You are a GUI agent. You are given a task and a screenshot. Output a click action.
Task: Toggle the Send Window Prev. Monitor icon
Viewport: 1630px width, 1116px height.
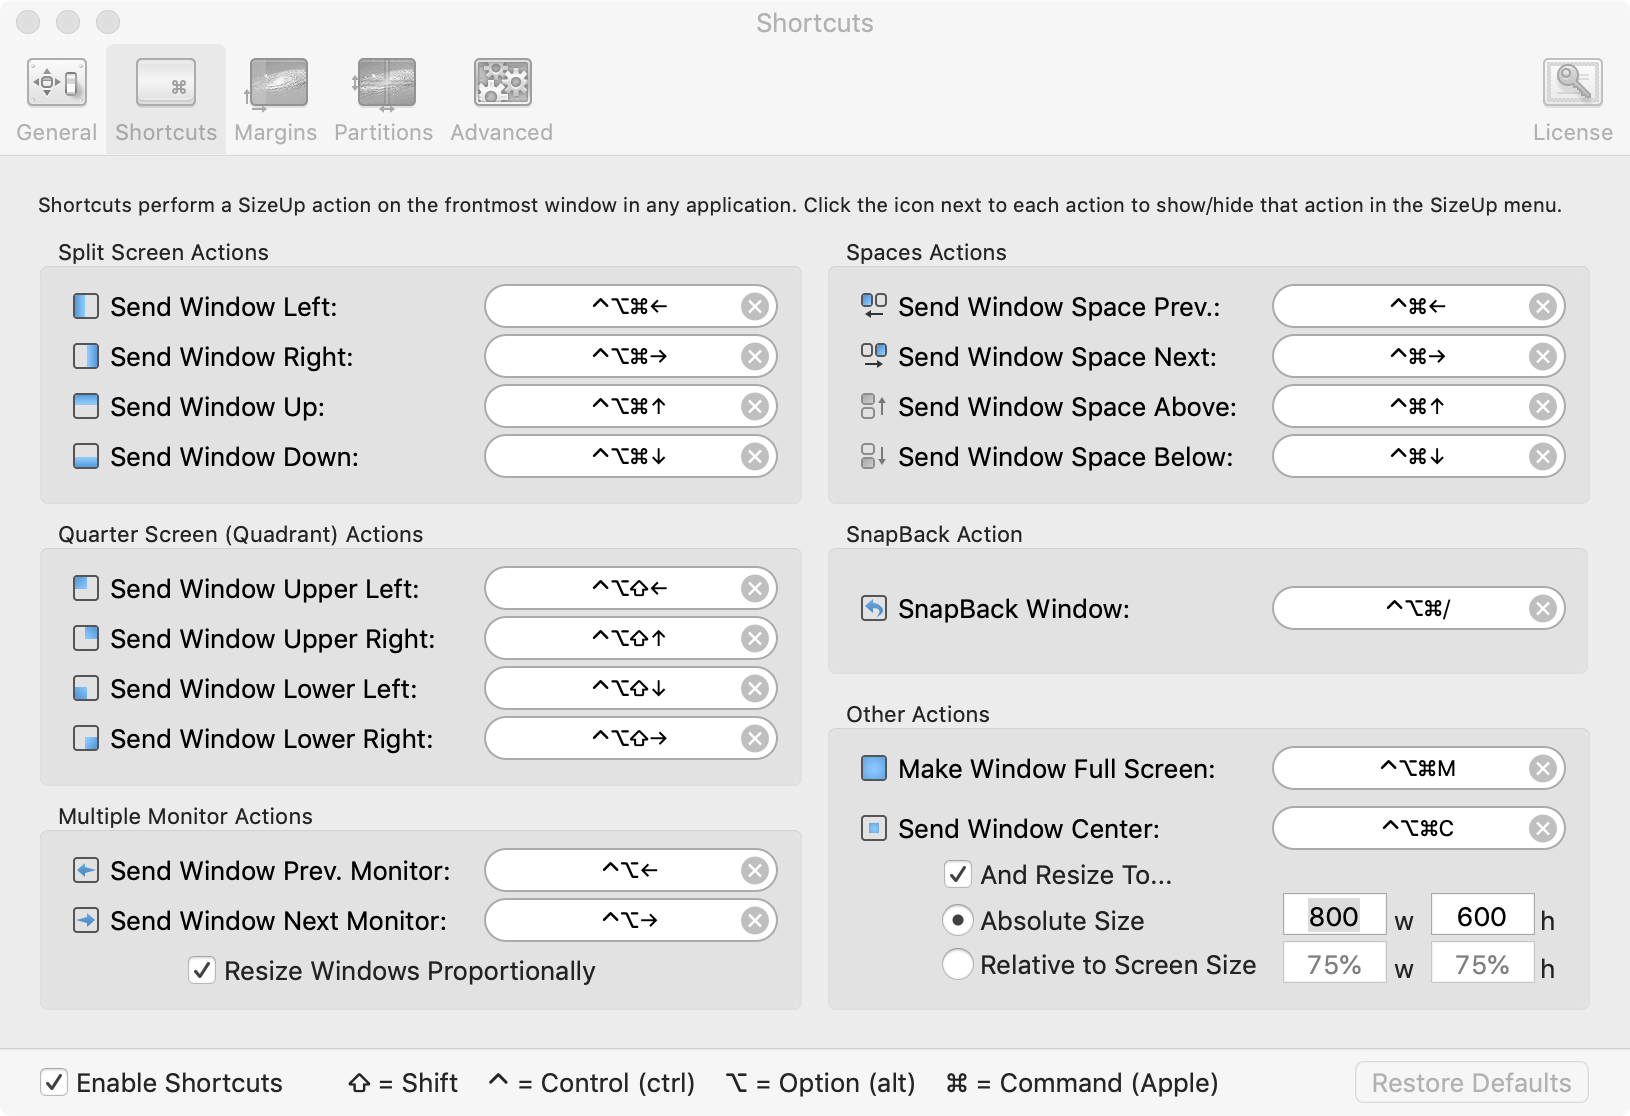click(86, 871)
